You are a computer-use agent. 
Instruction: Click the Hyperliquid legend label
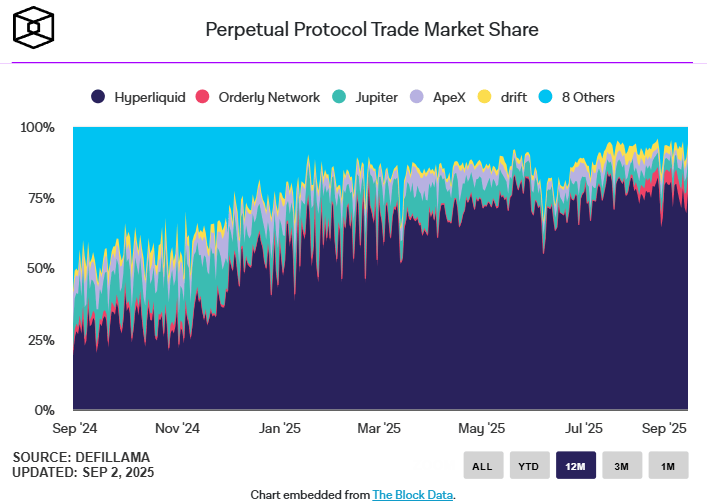click(x=150, y=97)
